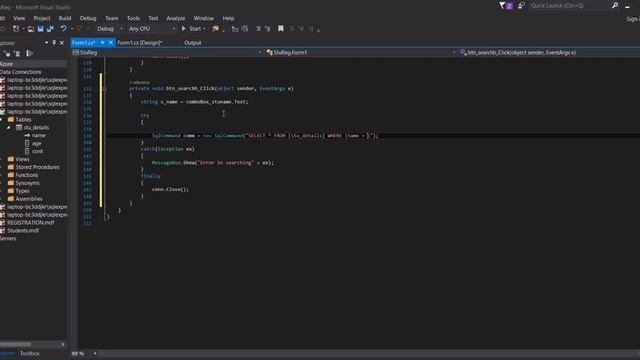Image resolution: width=640 pixels, height=360 pixels.
Task: Close the Server Explorer panel
Action: [x=62, y=42]
